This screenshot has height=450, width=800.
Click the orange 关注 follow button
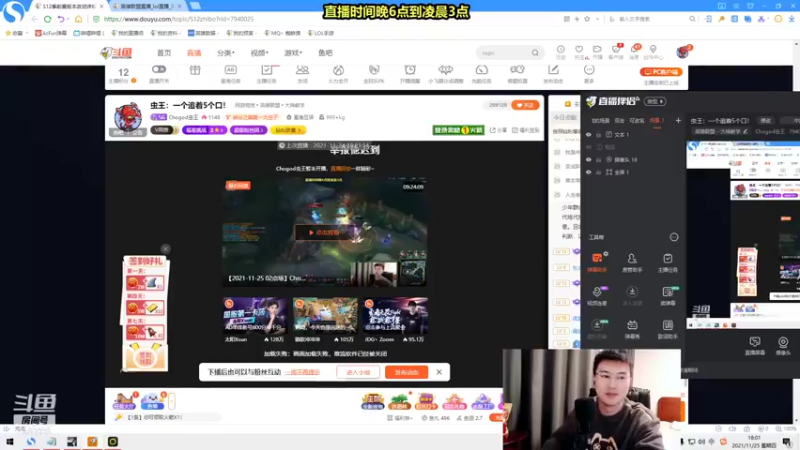(x=524, y=105)
